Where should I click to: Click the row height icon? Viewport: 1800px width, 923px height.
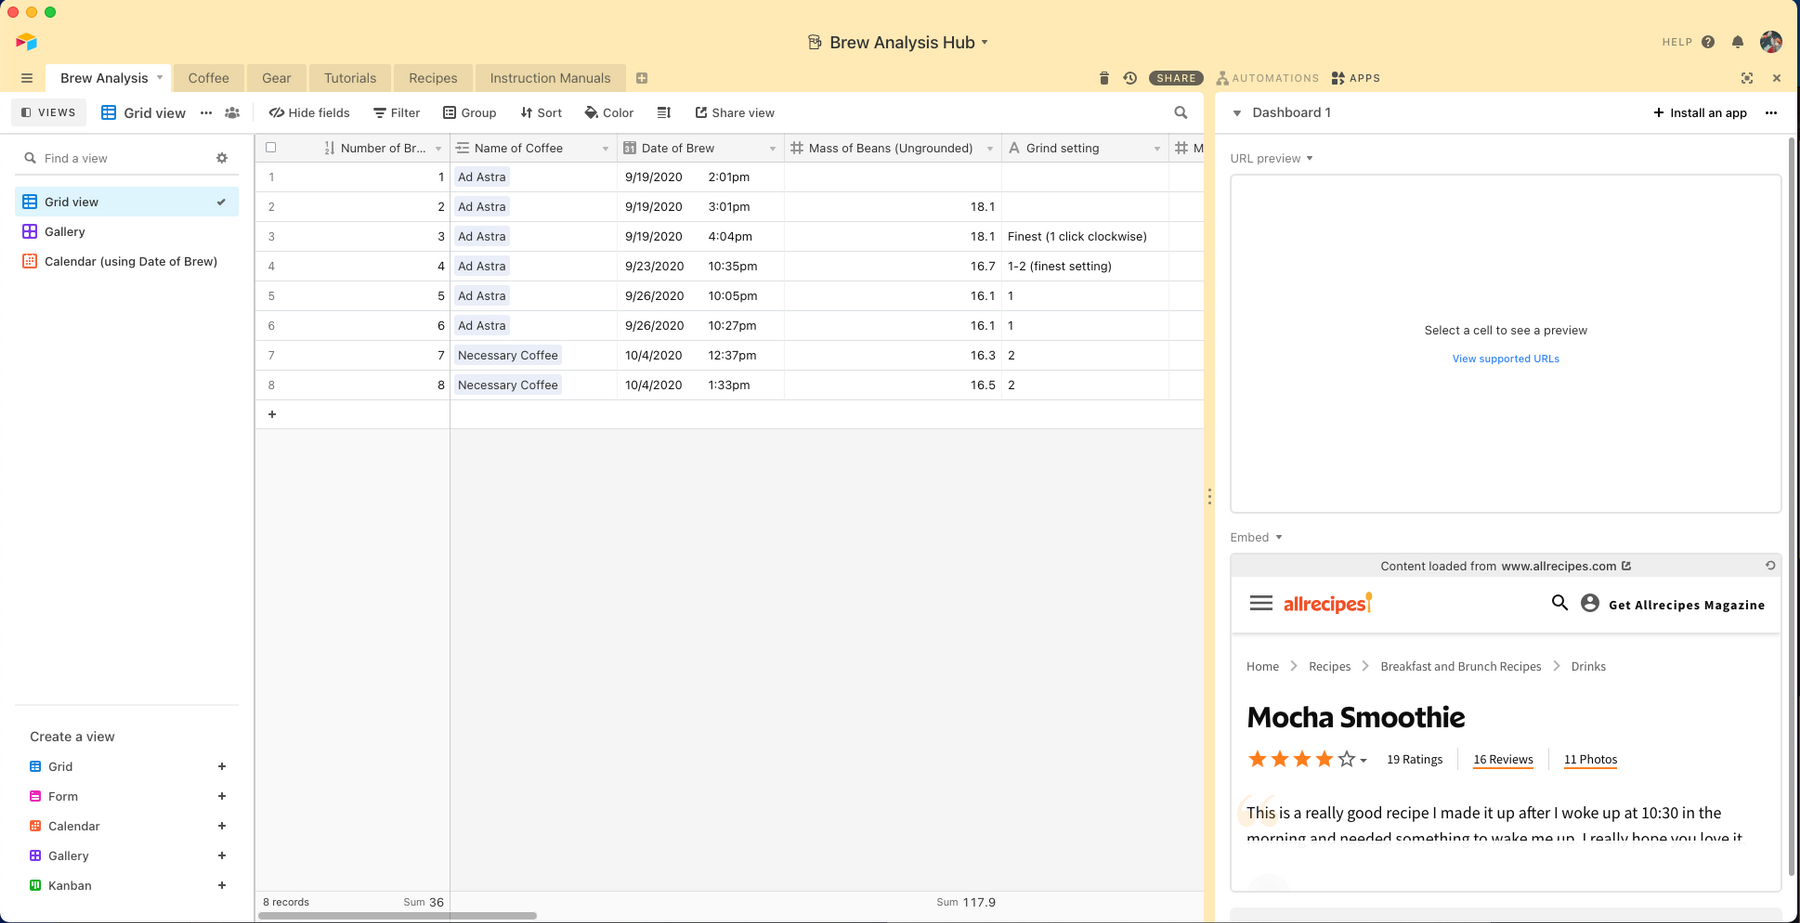664,113
